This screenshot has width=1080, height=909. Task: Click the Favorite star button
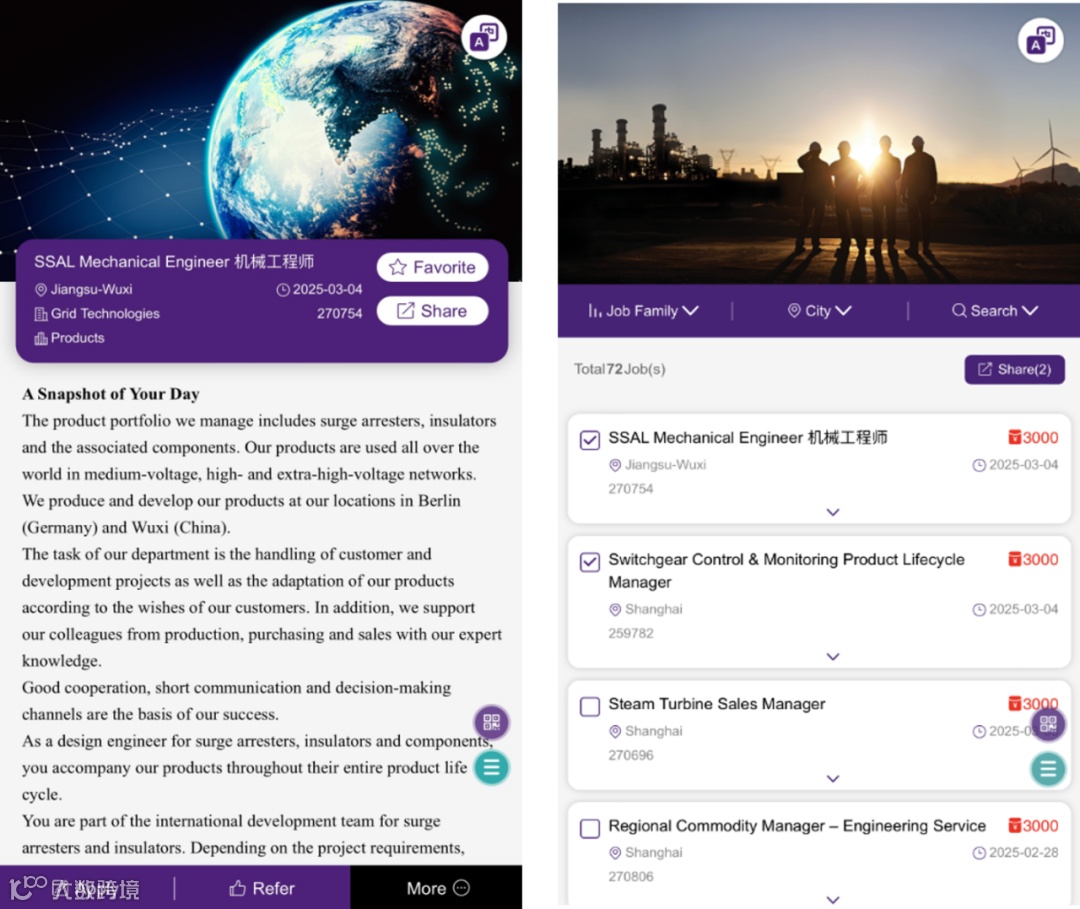click(x=433, y=267)
